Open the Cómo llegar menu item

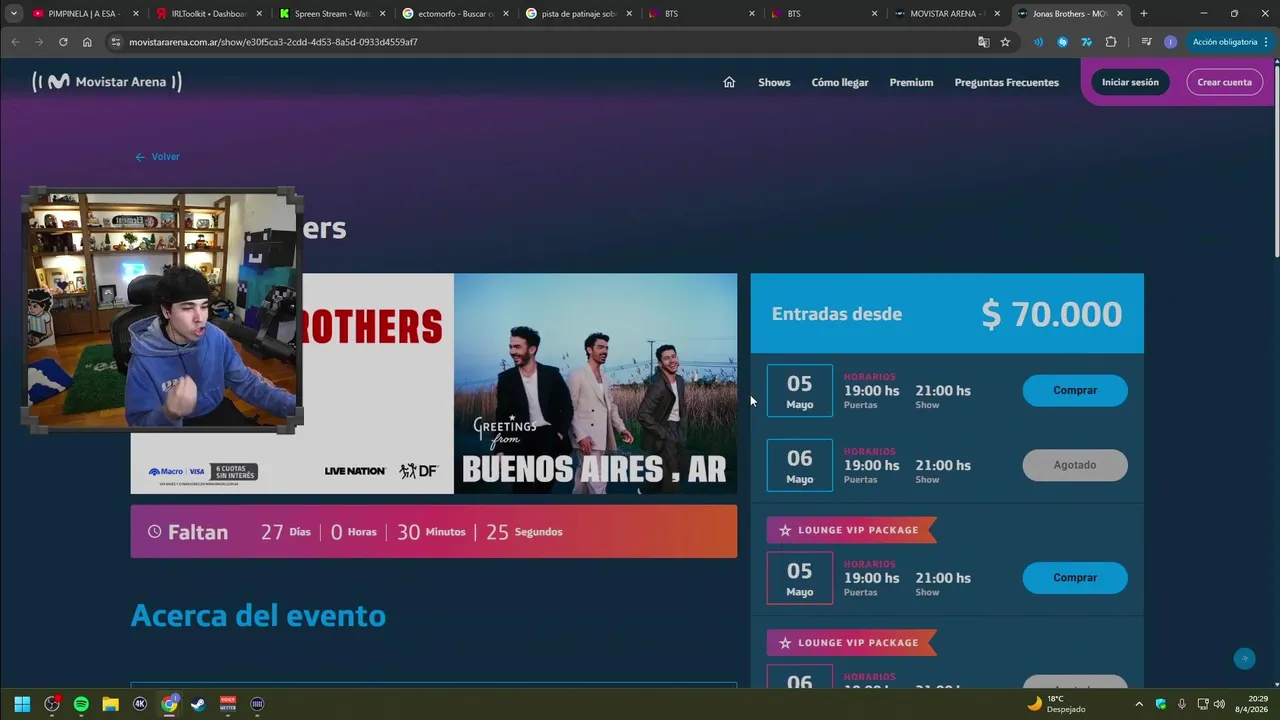point(840,82)
